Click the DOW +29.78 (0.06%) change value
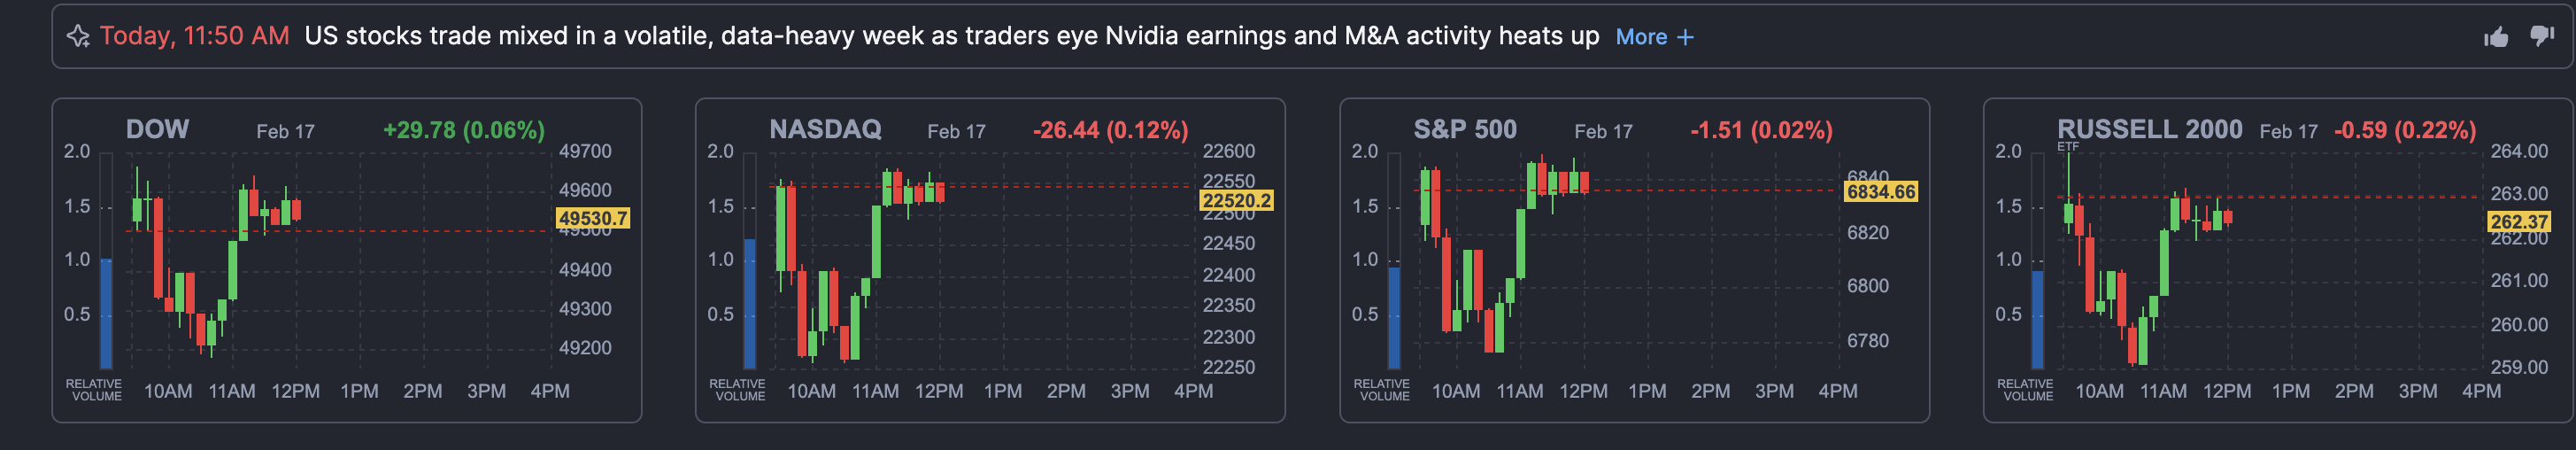The width and height of the screenshot is (2576, 450). (464, 130)
